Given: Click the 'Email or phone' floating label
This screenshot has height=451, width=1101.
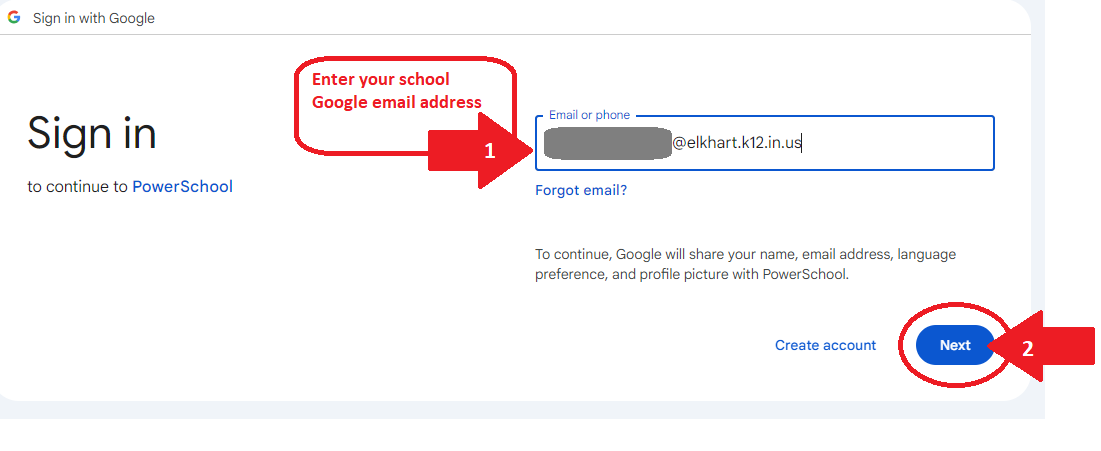Looking at the screenshot, I should pyautogui.click(x=589, y=115).
